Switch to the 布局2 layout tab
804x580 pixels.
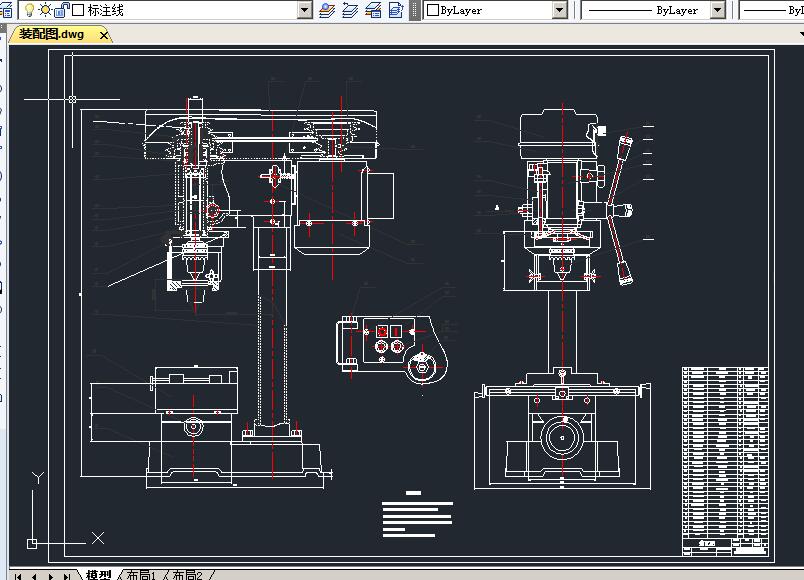coord(187,575)
